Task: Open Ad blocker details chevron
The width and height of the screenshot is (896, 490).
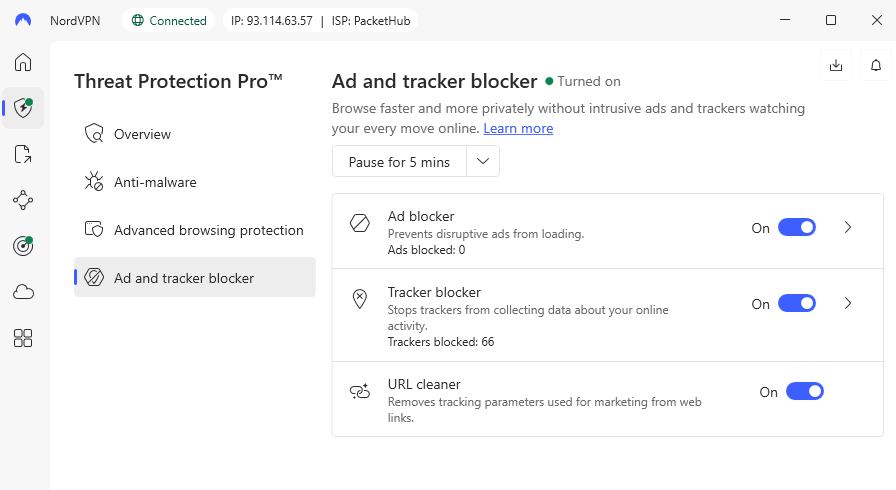Action: (848, 227)
